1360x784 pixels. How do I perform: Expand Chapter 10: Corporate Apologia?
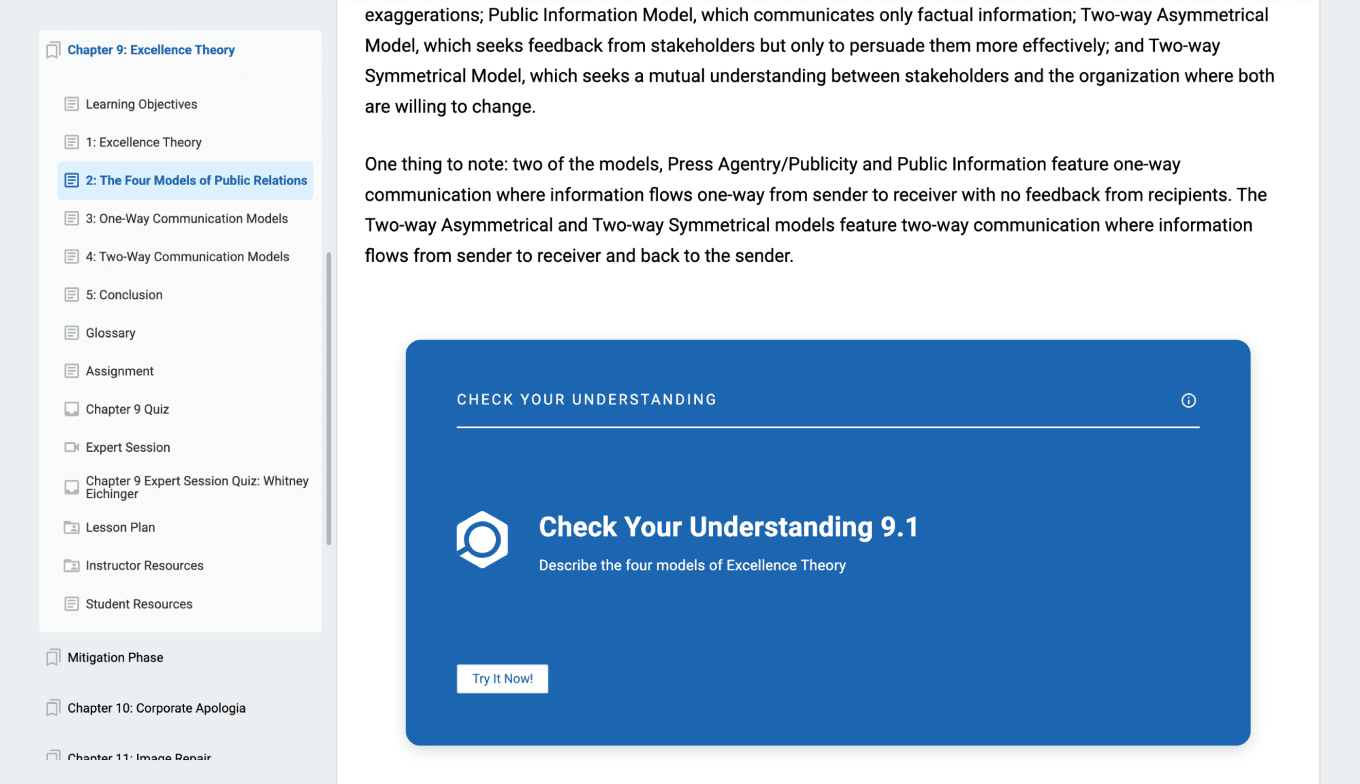156,708
